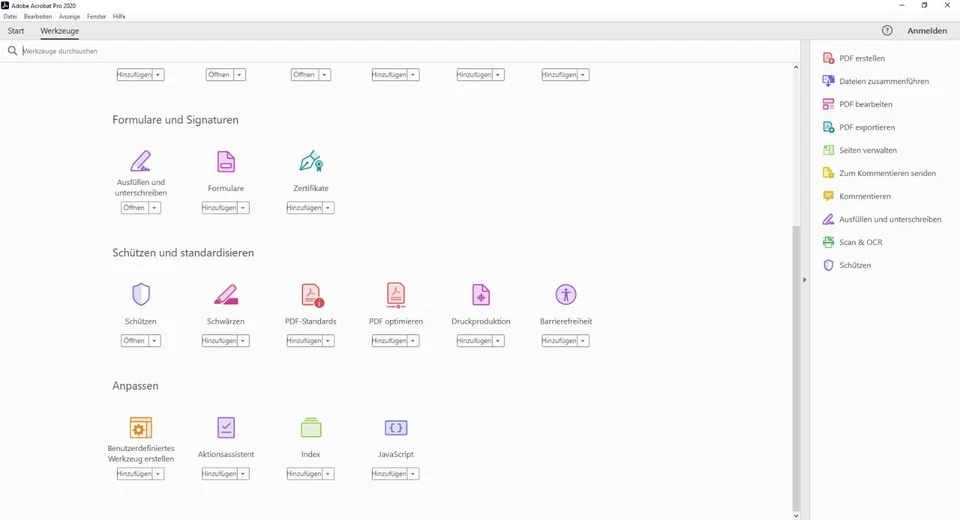This screenshot has width=960, height=520.
Task: Select the Formulare tool icon
Action: [x=226, y=162]
